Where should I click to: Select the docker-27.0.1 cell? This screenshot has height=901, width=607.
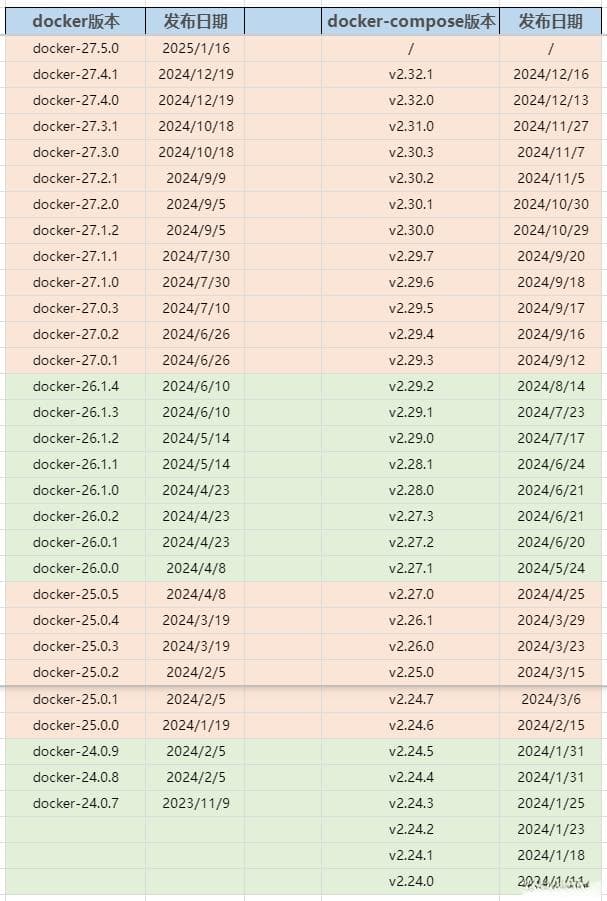(75, 360)
